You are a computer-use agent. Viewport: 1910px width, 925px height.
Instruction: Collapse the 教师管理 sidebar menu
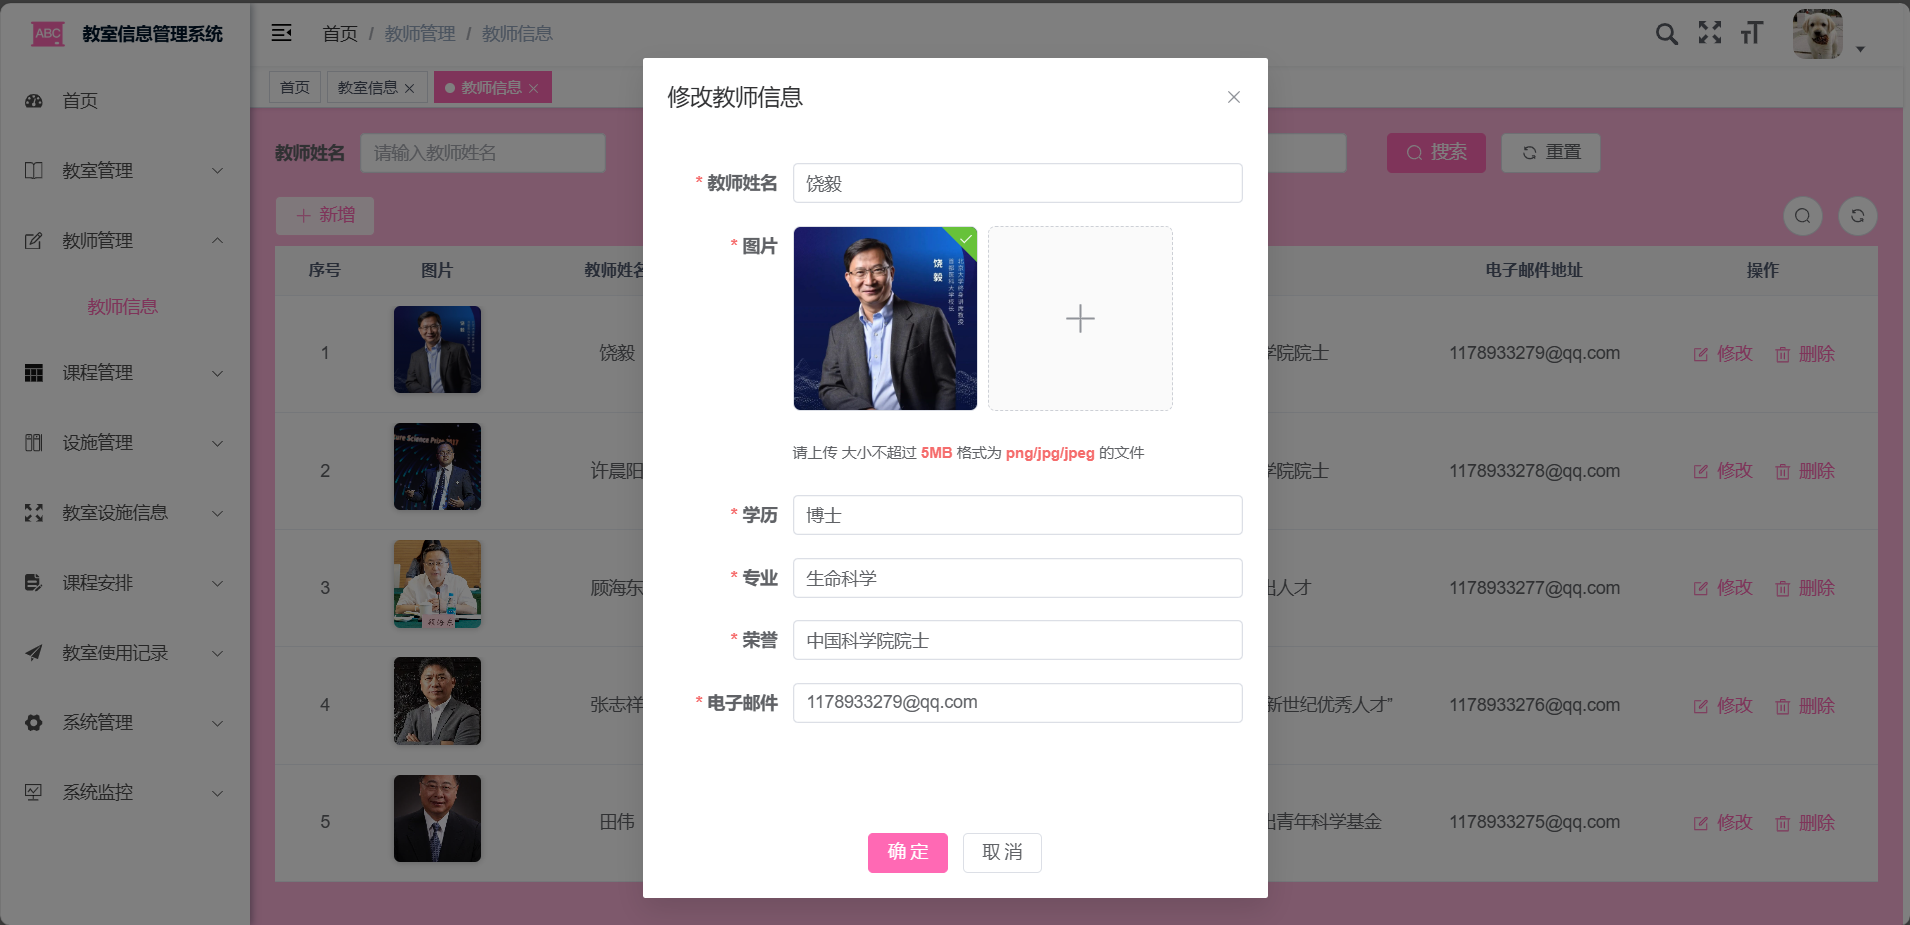(125, 241)
